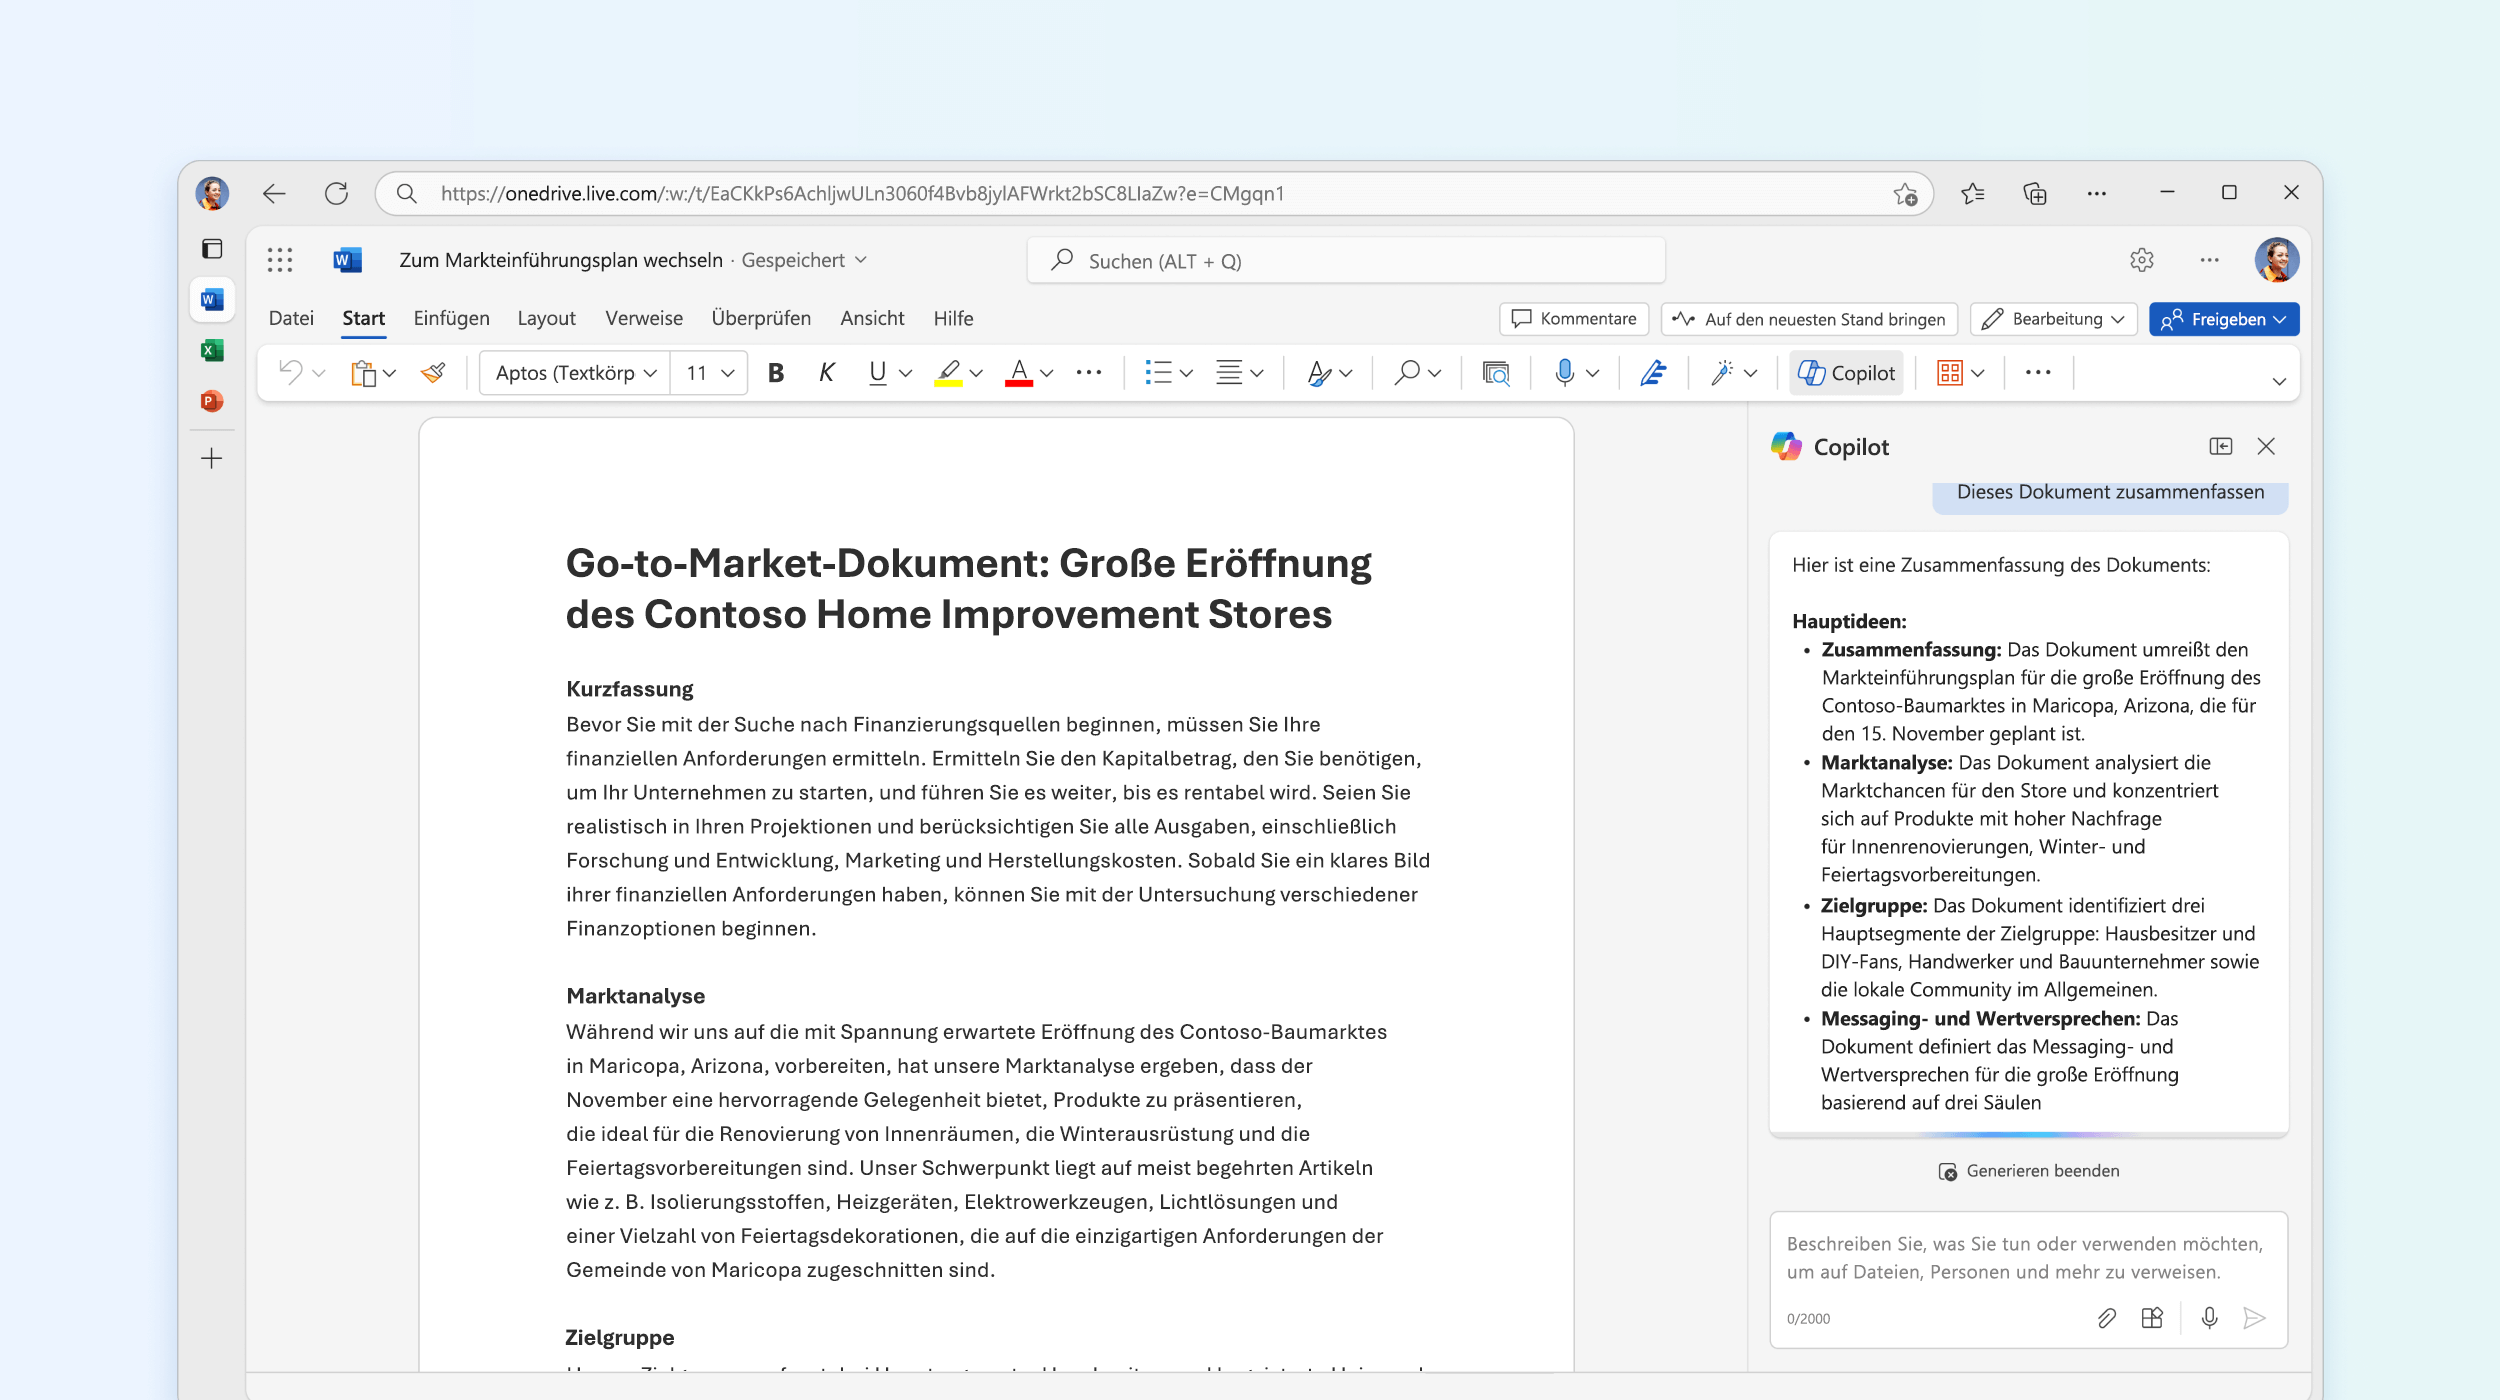Click the Format Painter brush icon
The image size is (2500, 1400).
tap(433, 373)
